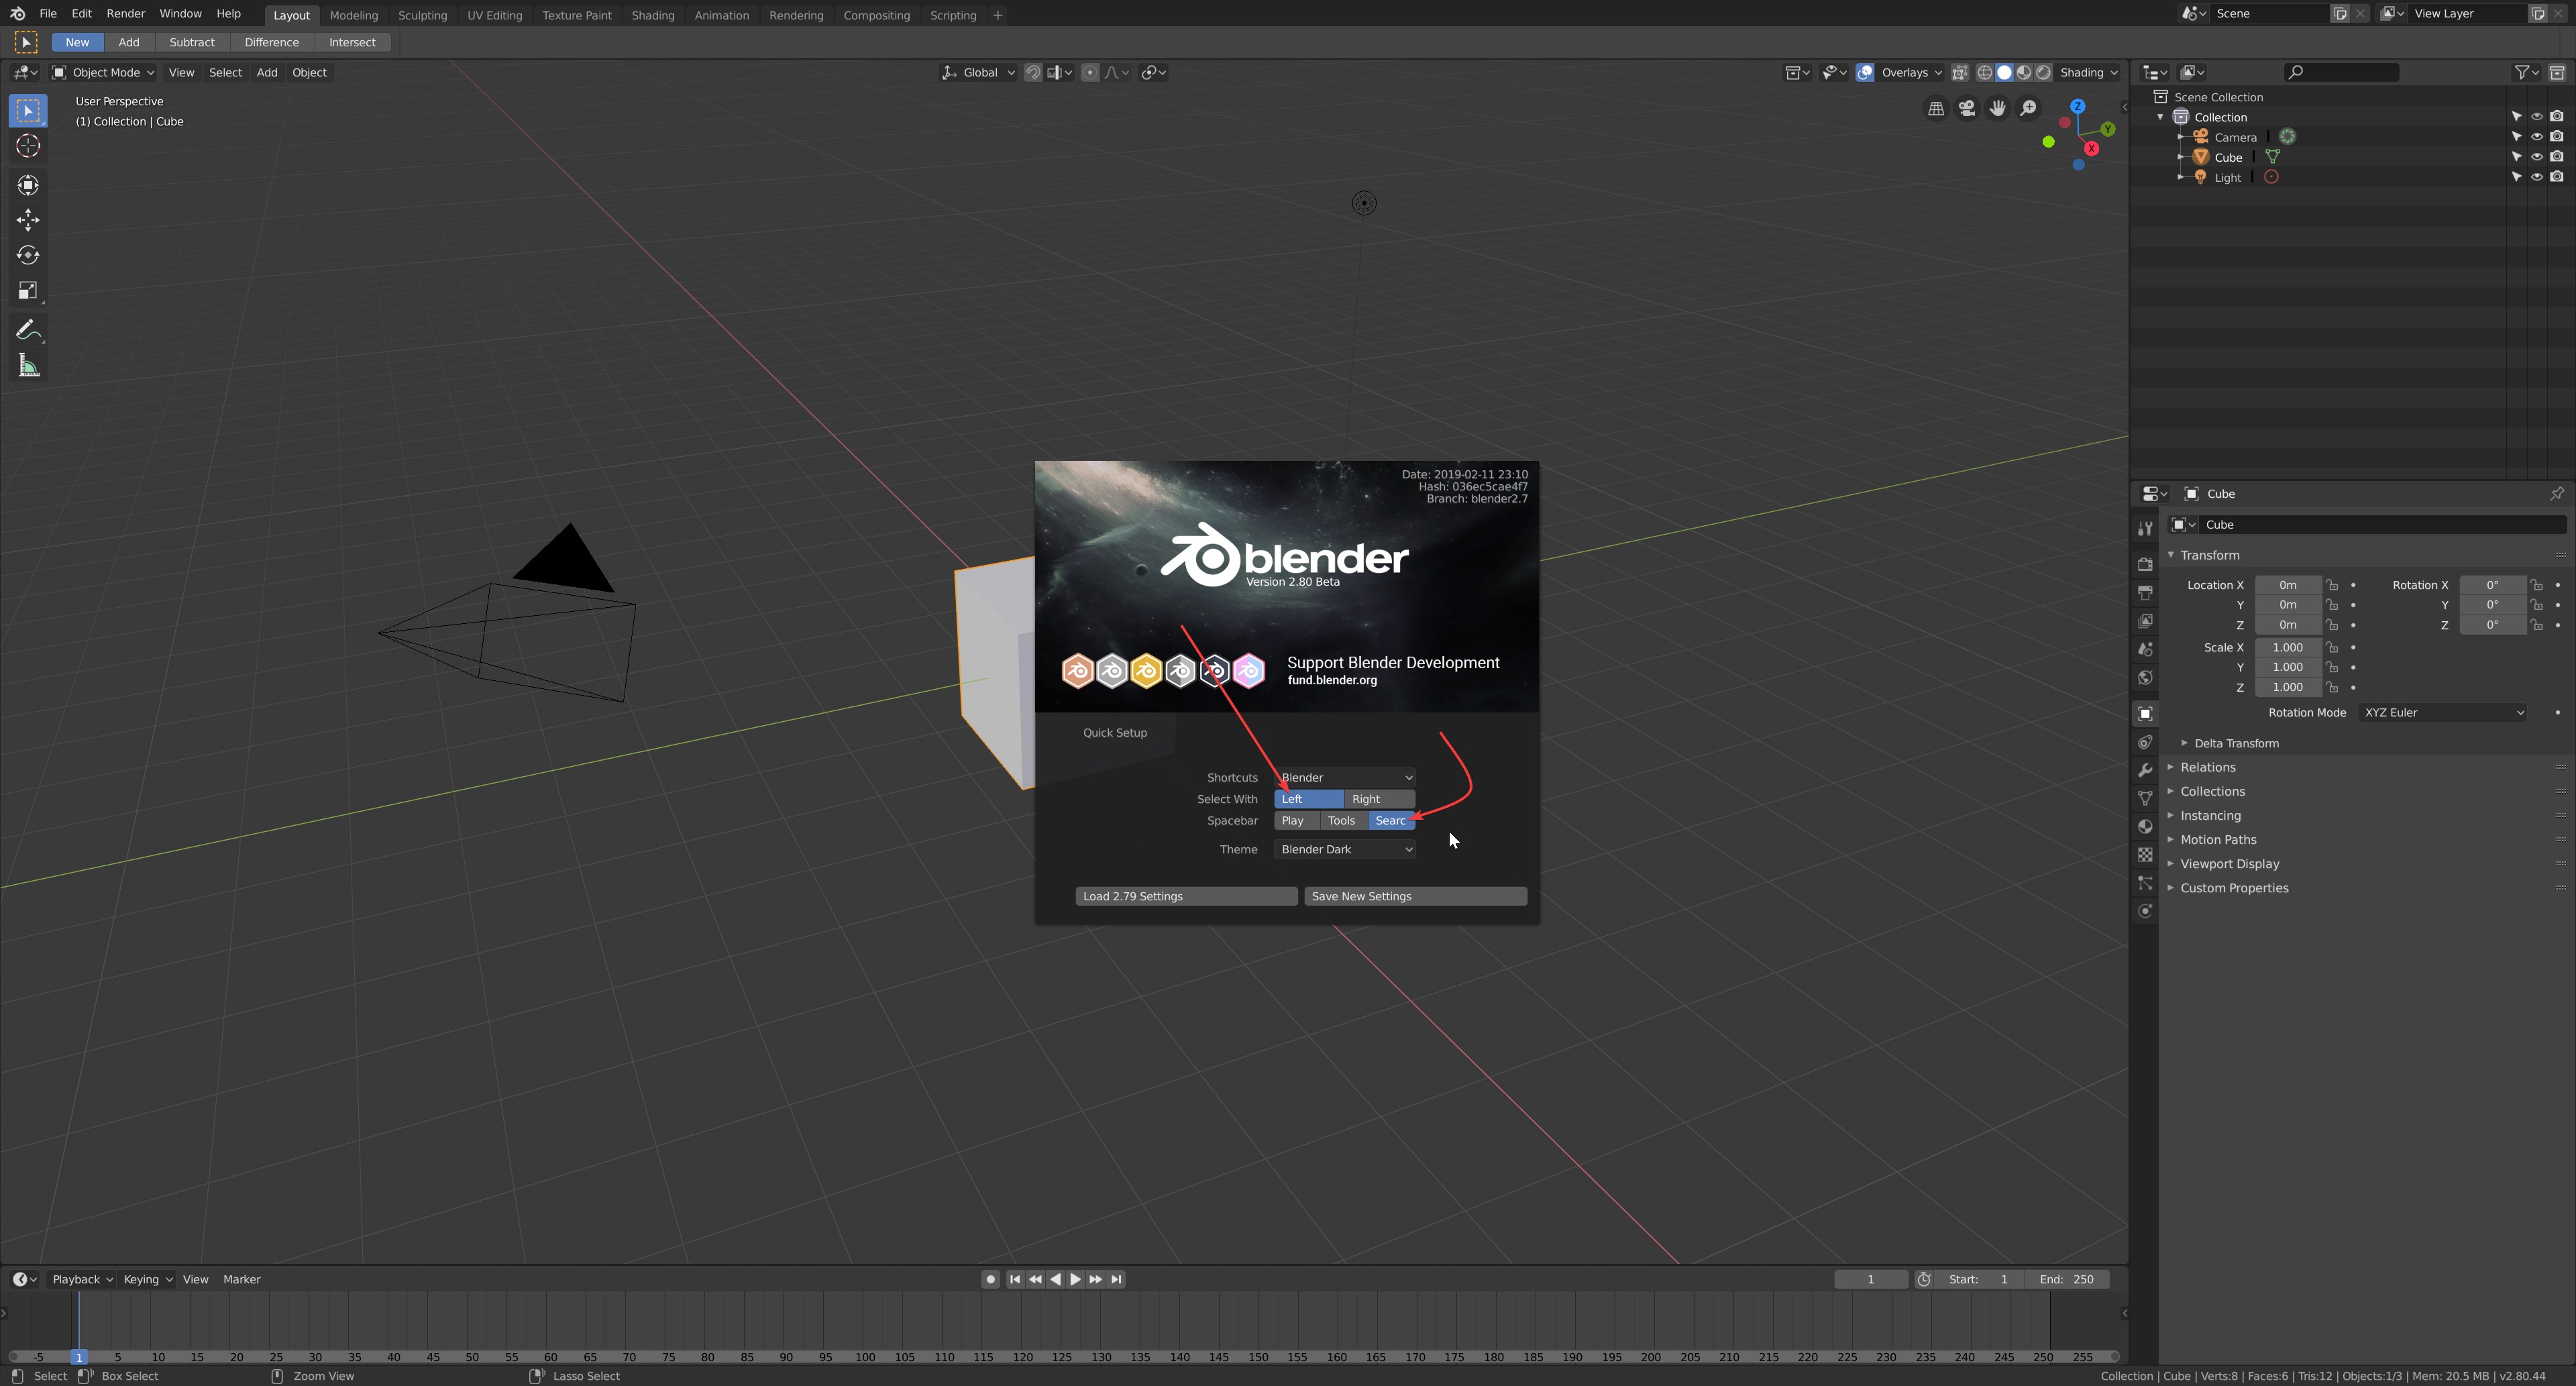The image size is (2576, 1386).
Task: Switch to orthographic grid view icon
Action: tap(1936, 108)
